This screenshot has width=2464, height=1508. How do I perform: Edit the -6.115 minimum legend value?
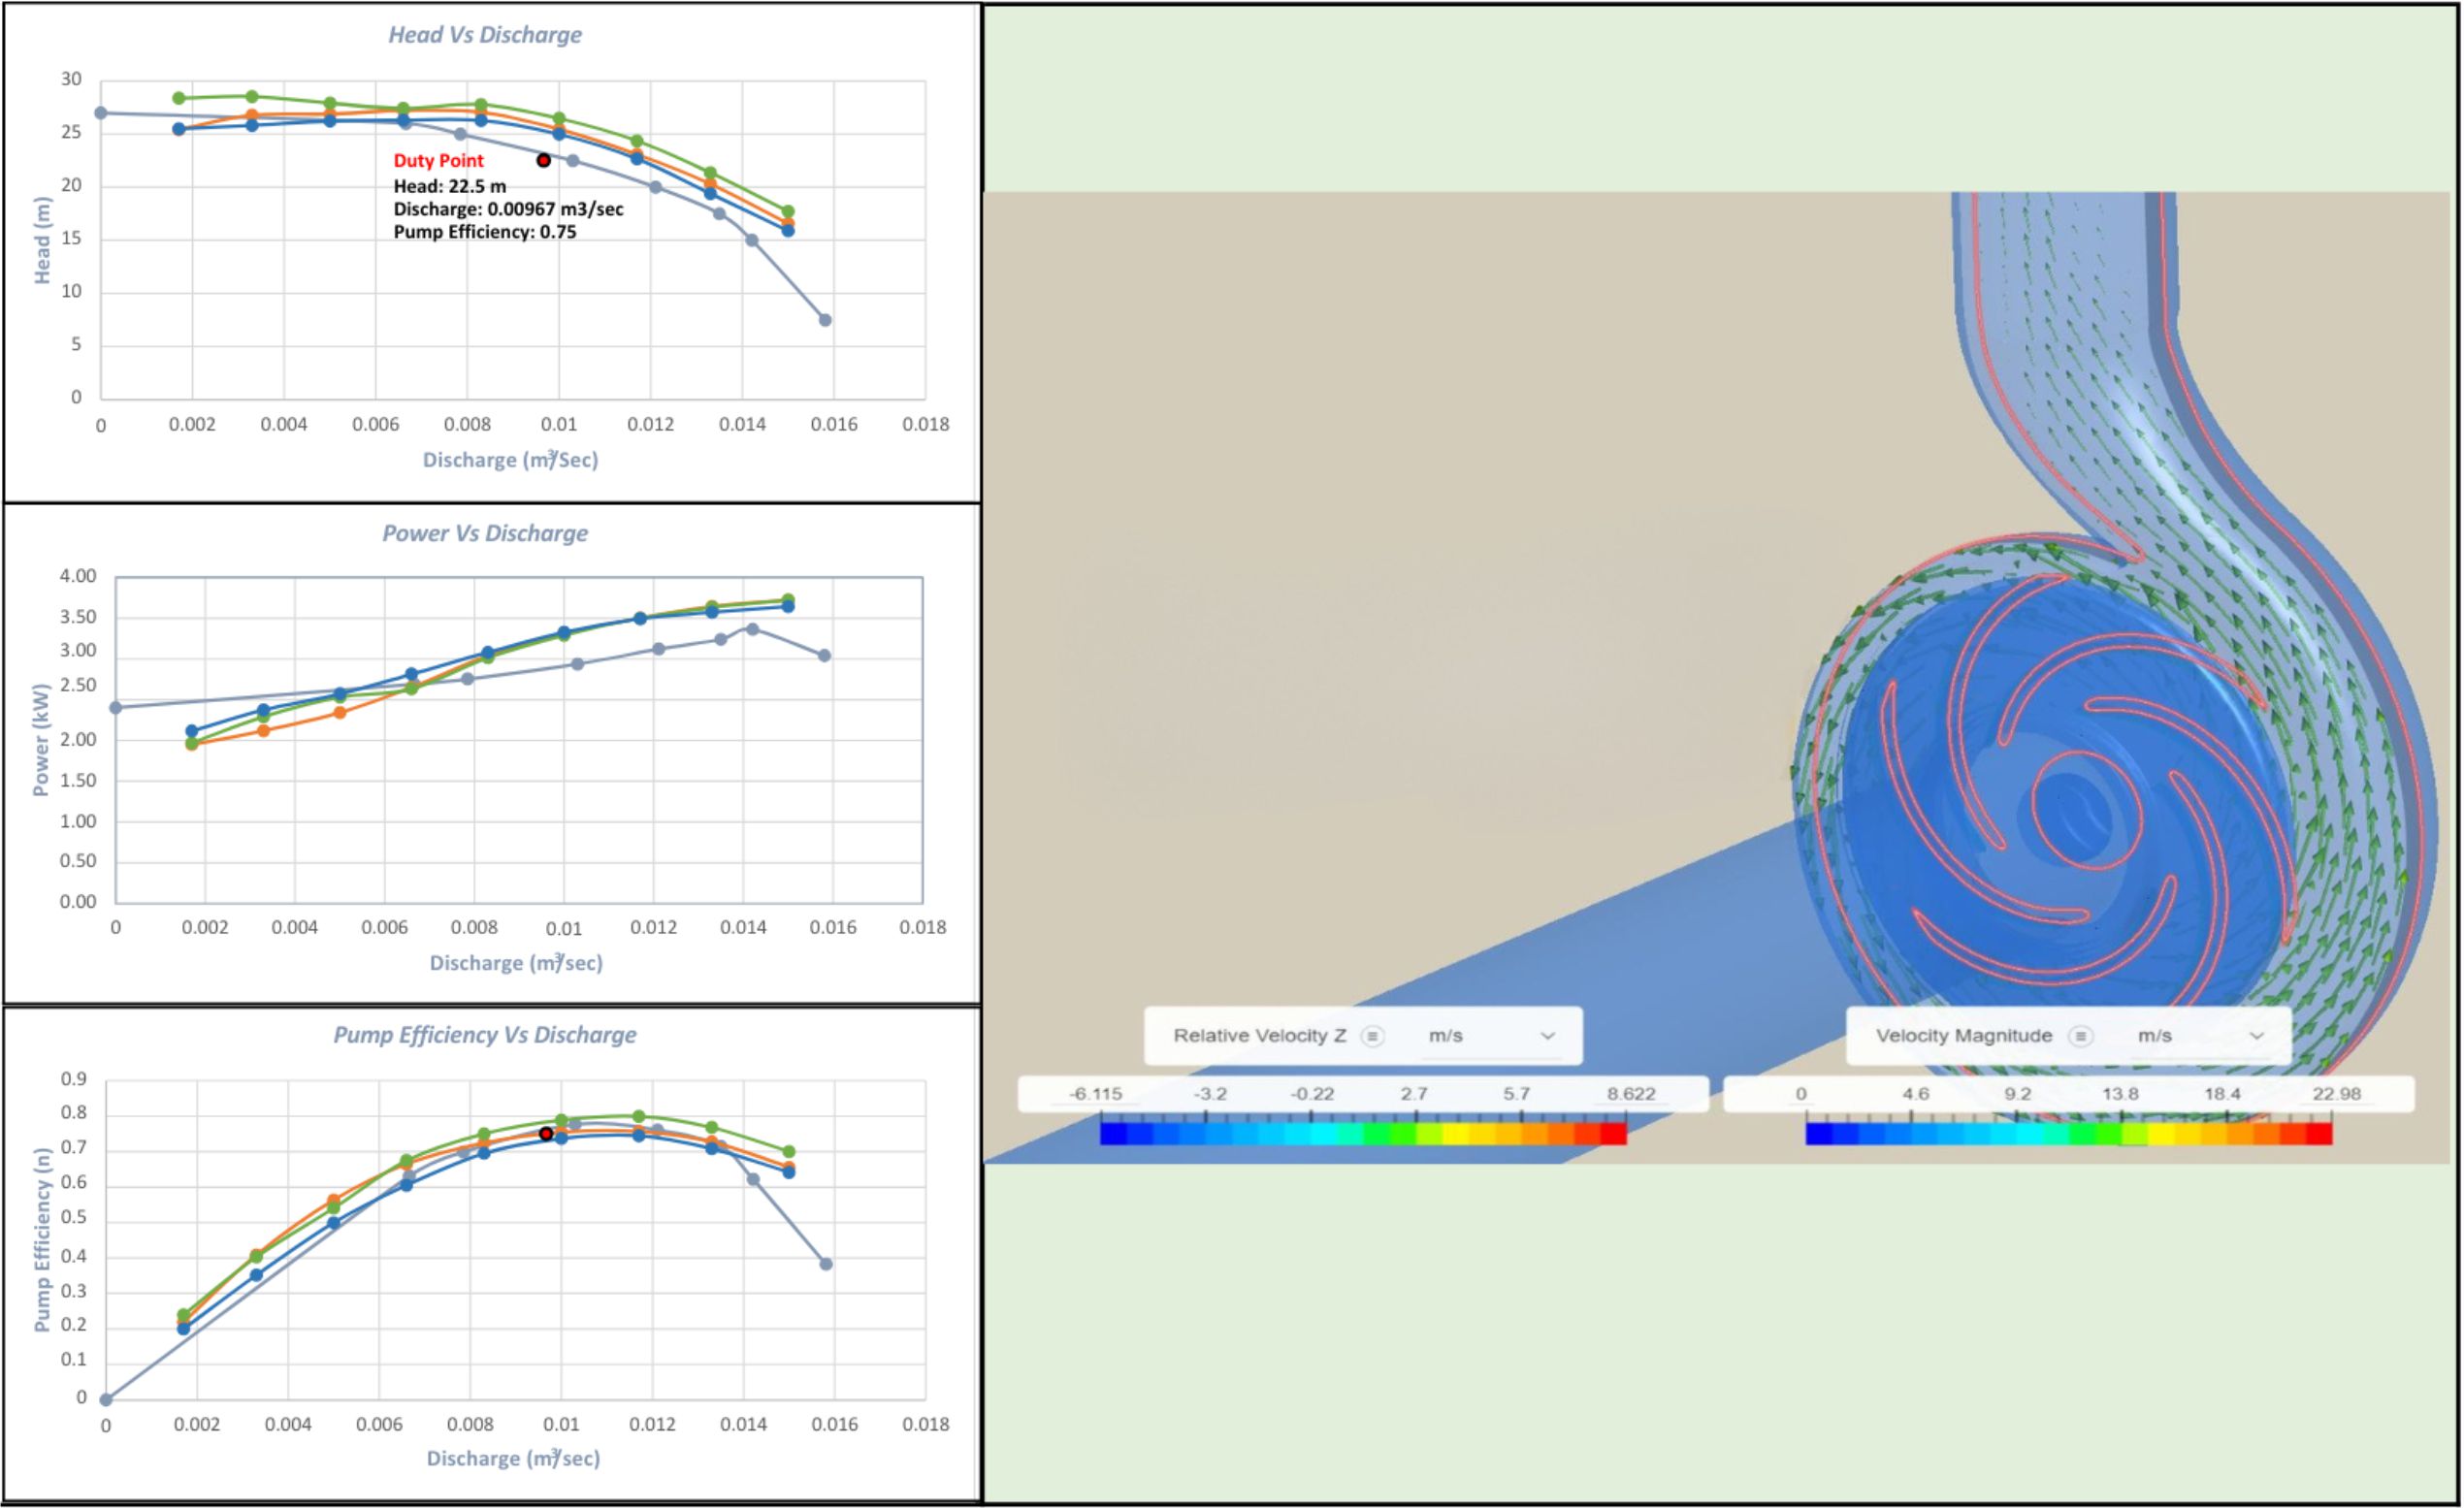point(1095,1094)
